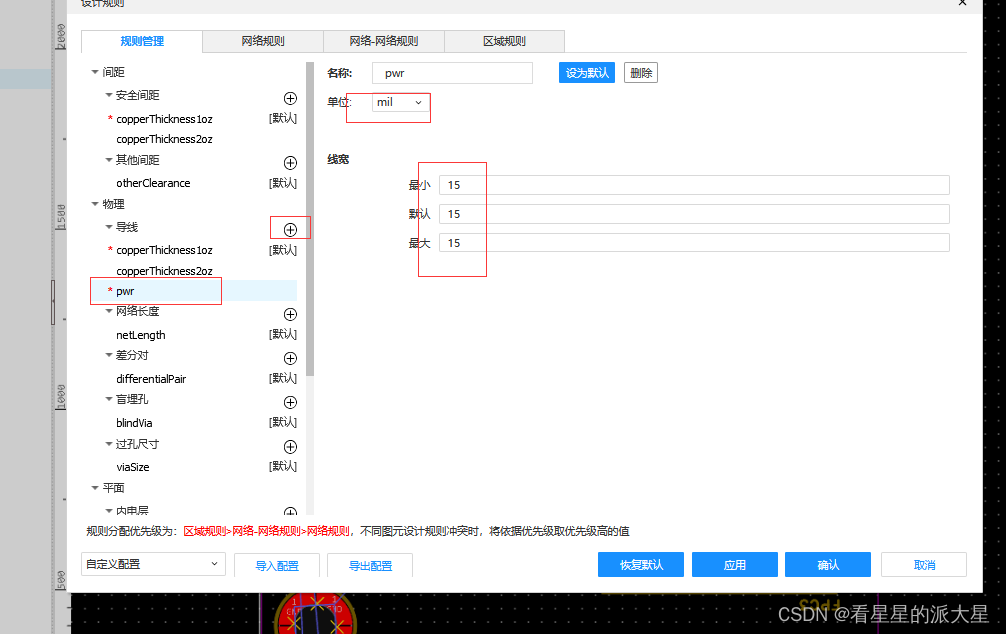
Task: Focus the 默认 line width field
Action: [x=694, y=214]
